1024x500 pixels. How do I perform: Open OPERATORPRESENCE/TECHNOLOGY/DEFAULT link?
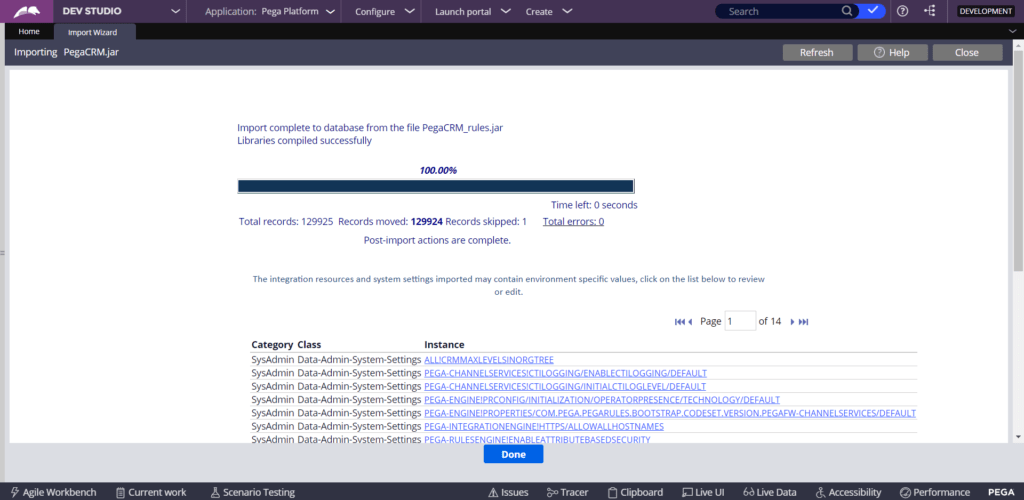pyautogui.click(x=602, y=399)
